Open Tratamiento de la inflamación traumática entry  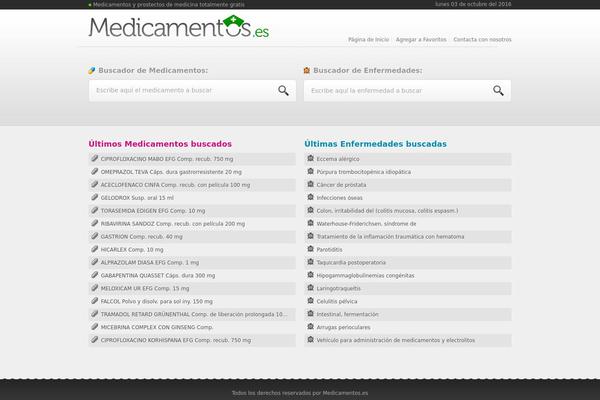coord(390,237)
